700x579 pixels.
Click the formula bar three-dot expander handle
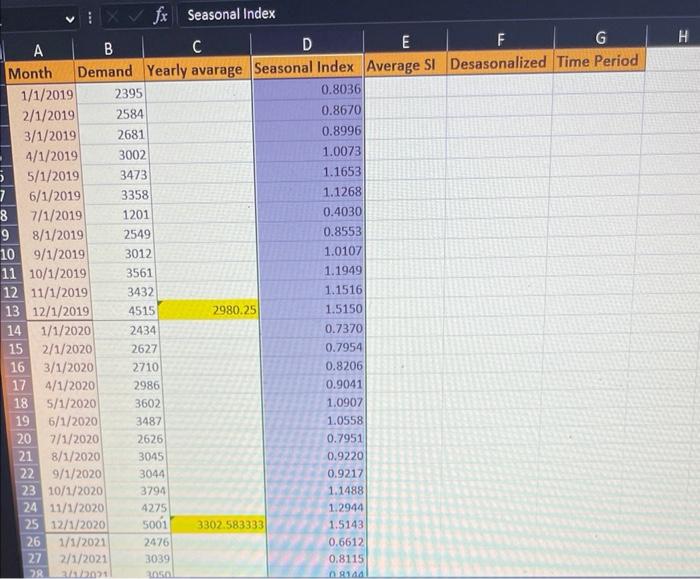pyautogui.click(x=90, y=18)
